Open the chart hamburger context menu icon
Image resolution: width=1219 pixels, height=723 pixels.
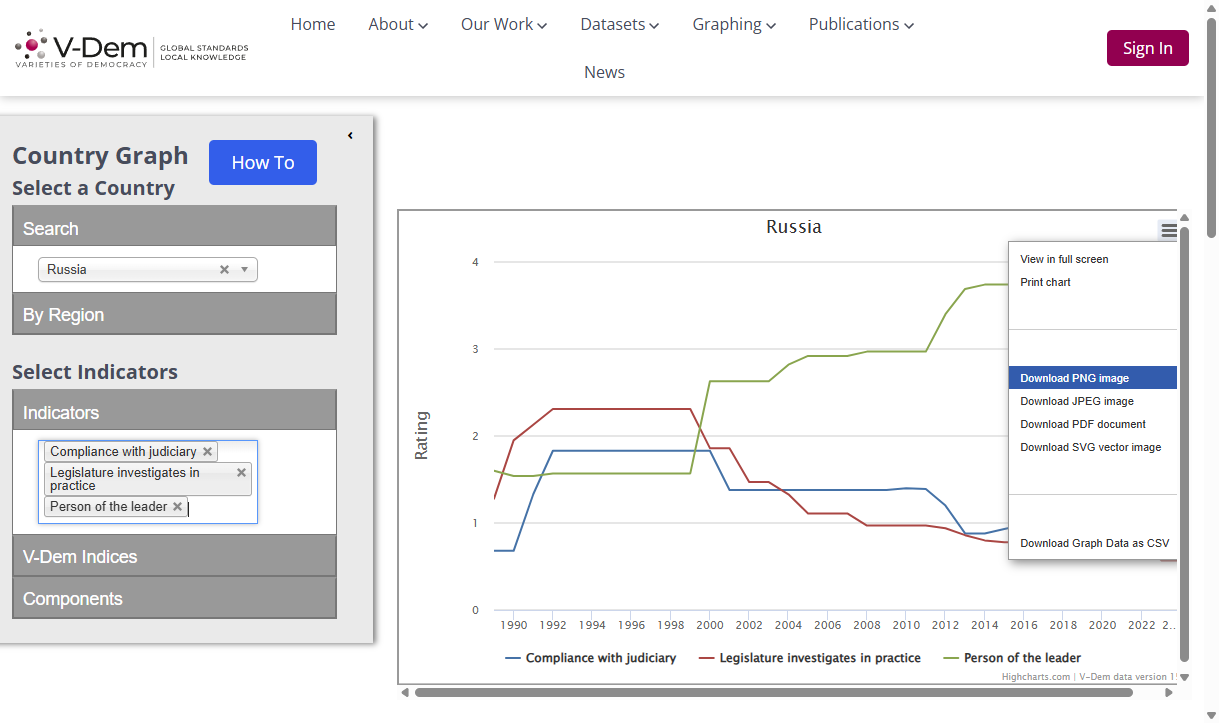point(1168,231)
